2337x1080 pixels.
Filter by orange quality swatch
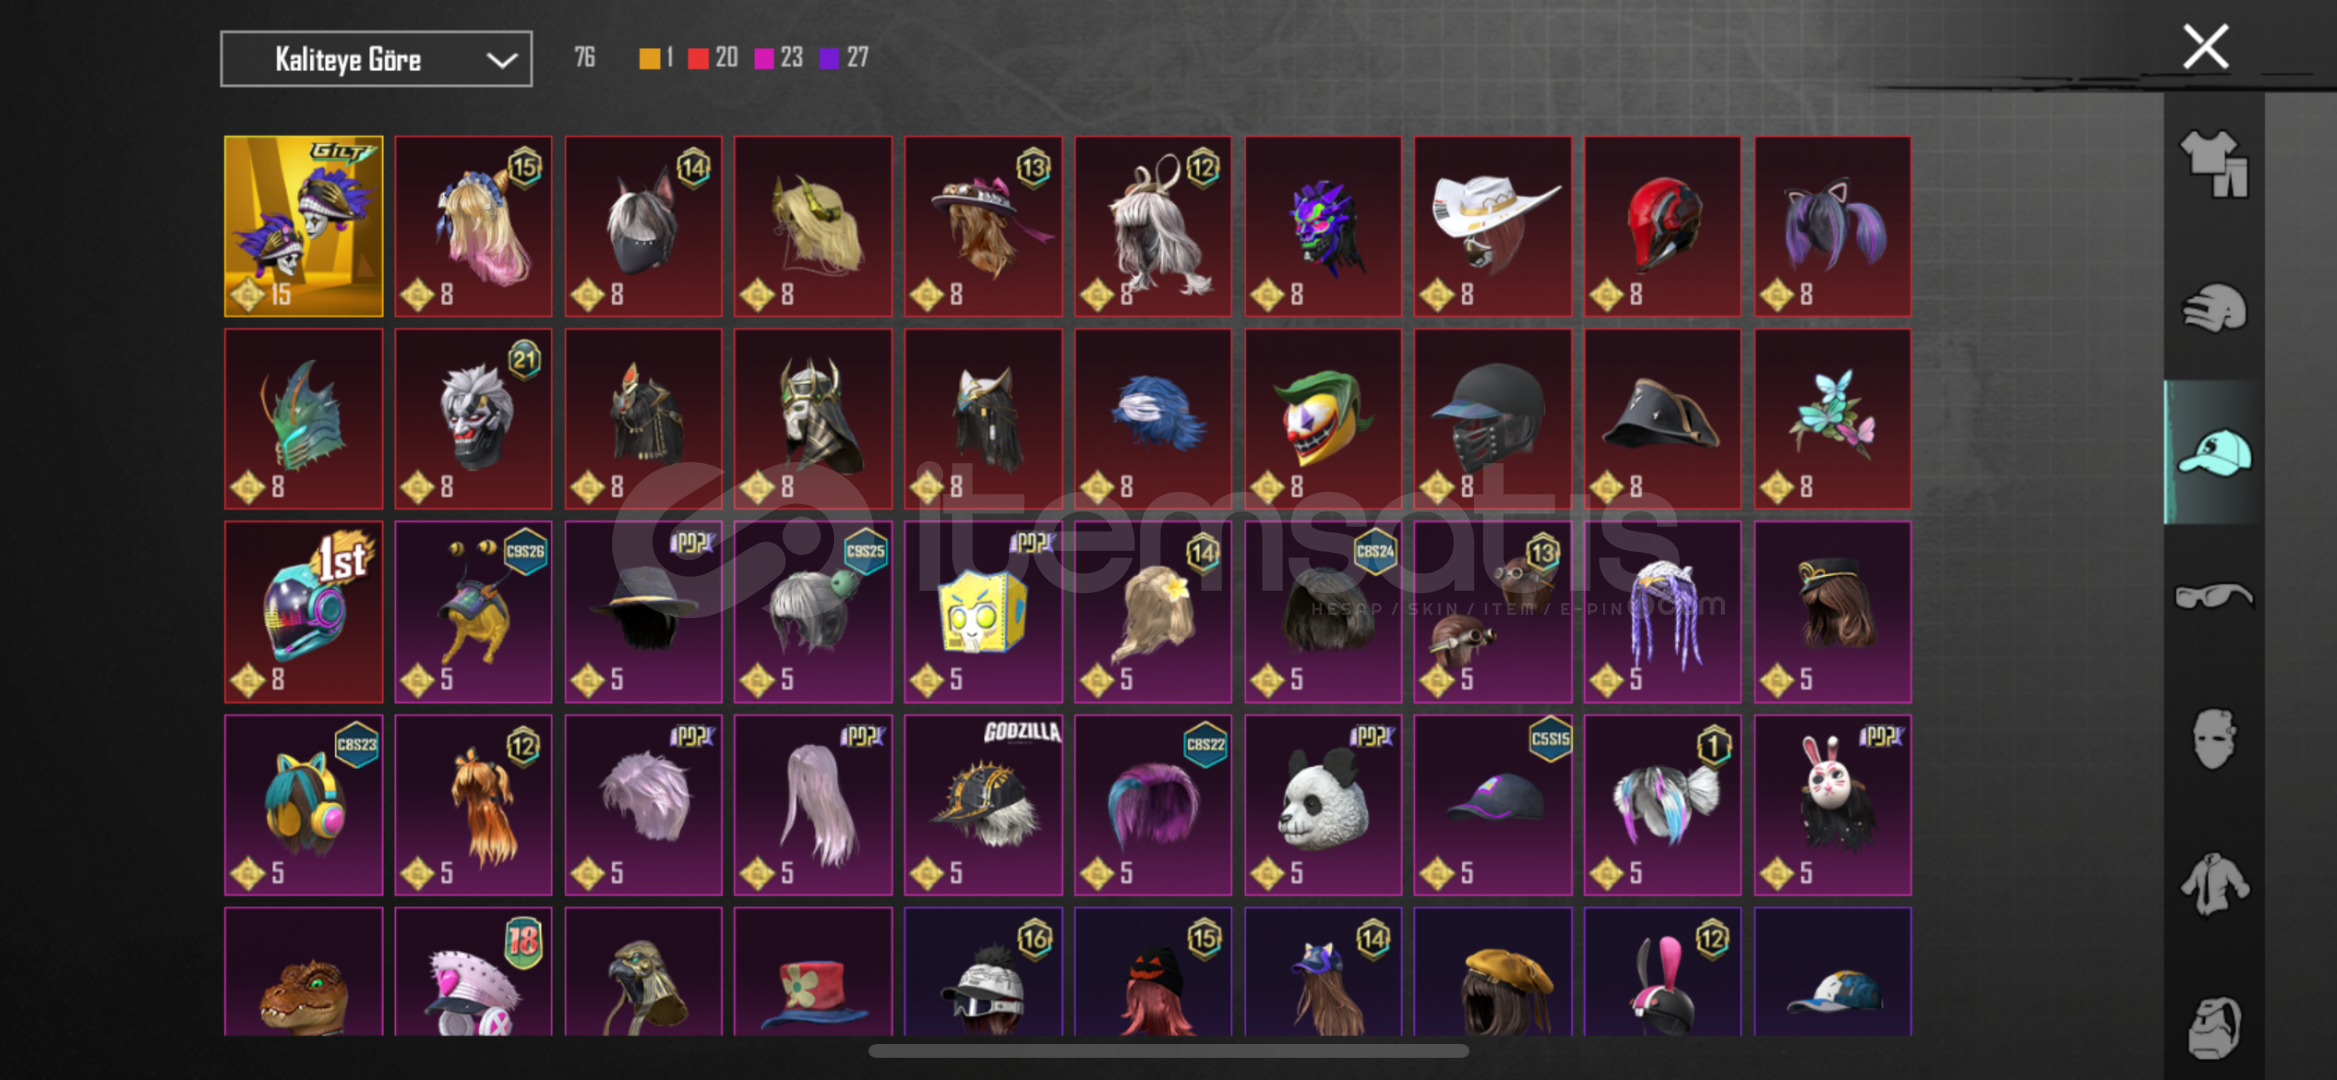pos(649,58)
